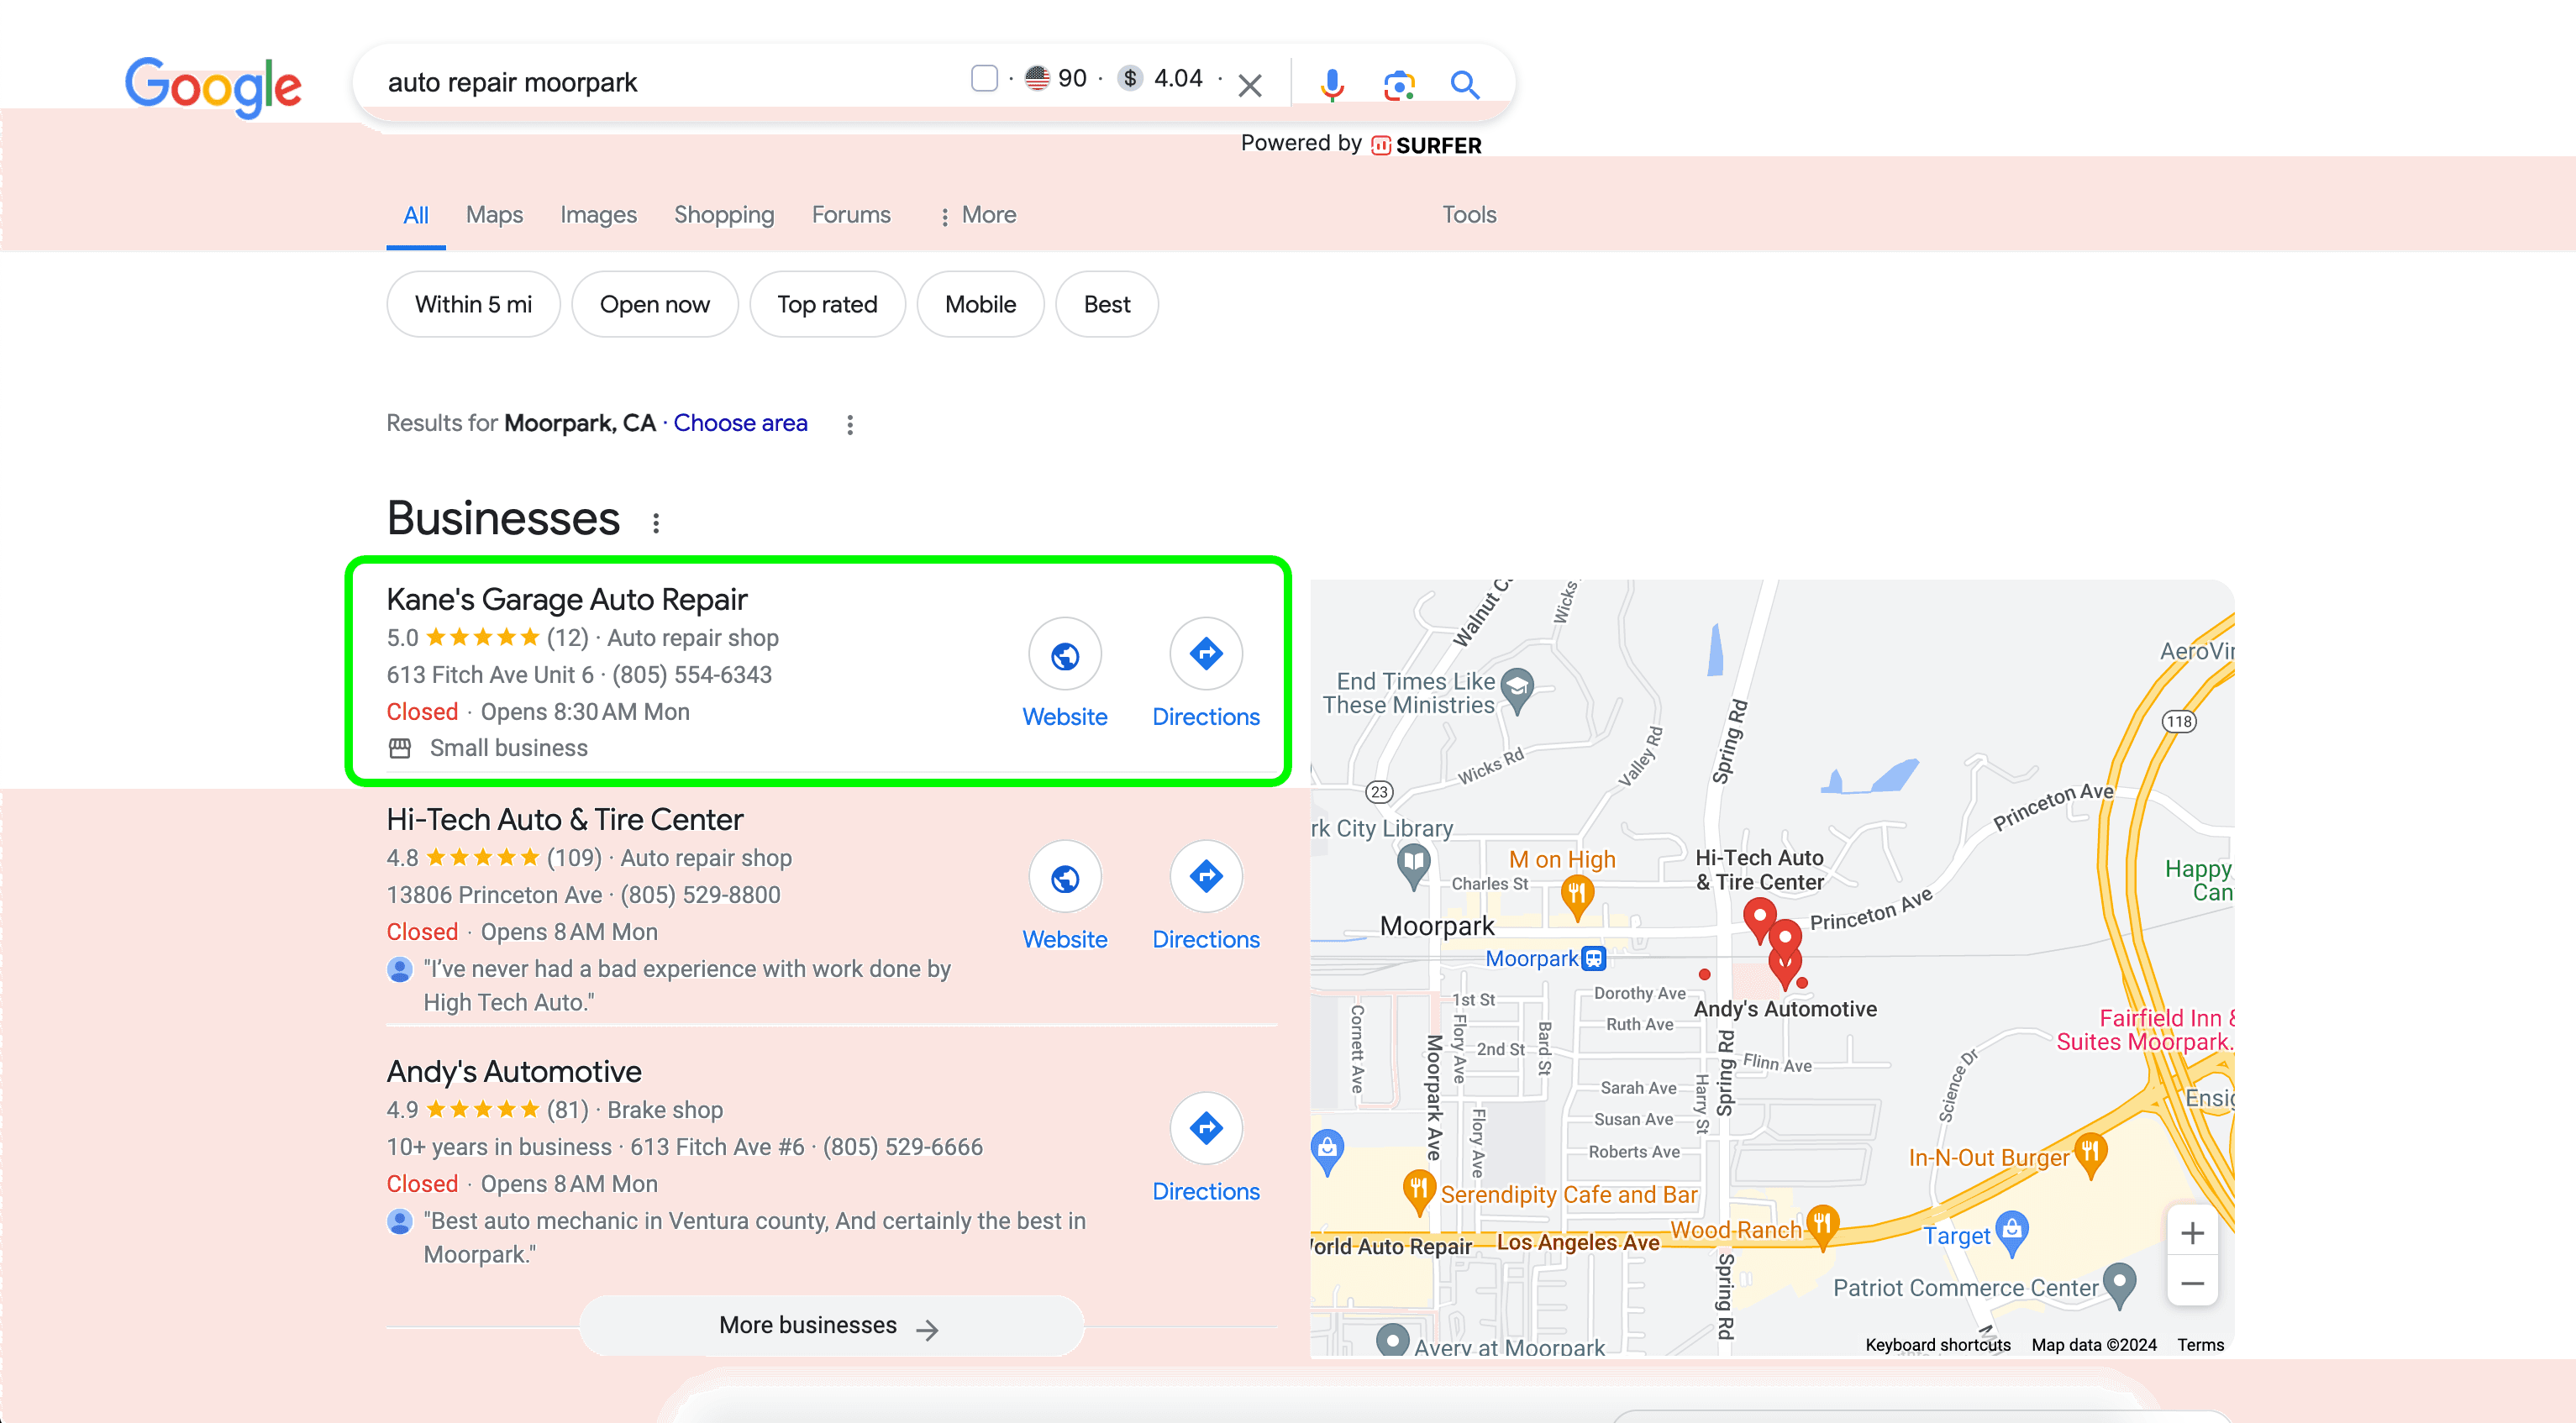Click Website icon for Kane's Garage
Image resolution: width=2576 pixels, height=1423 pixels.
(1065, 655)
